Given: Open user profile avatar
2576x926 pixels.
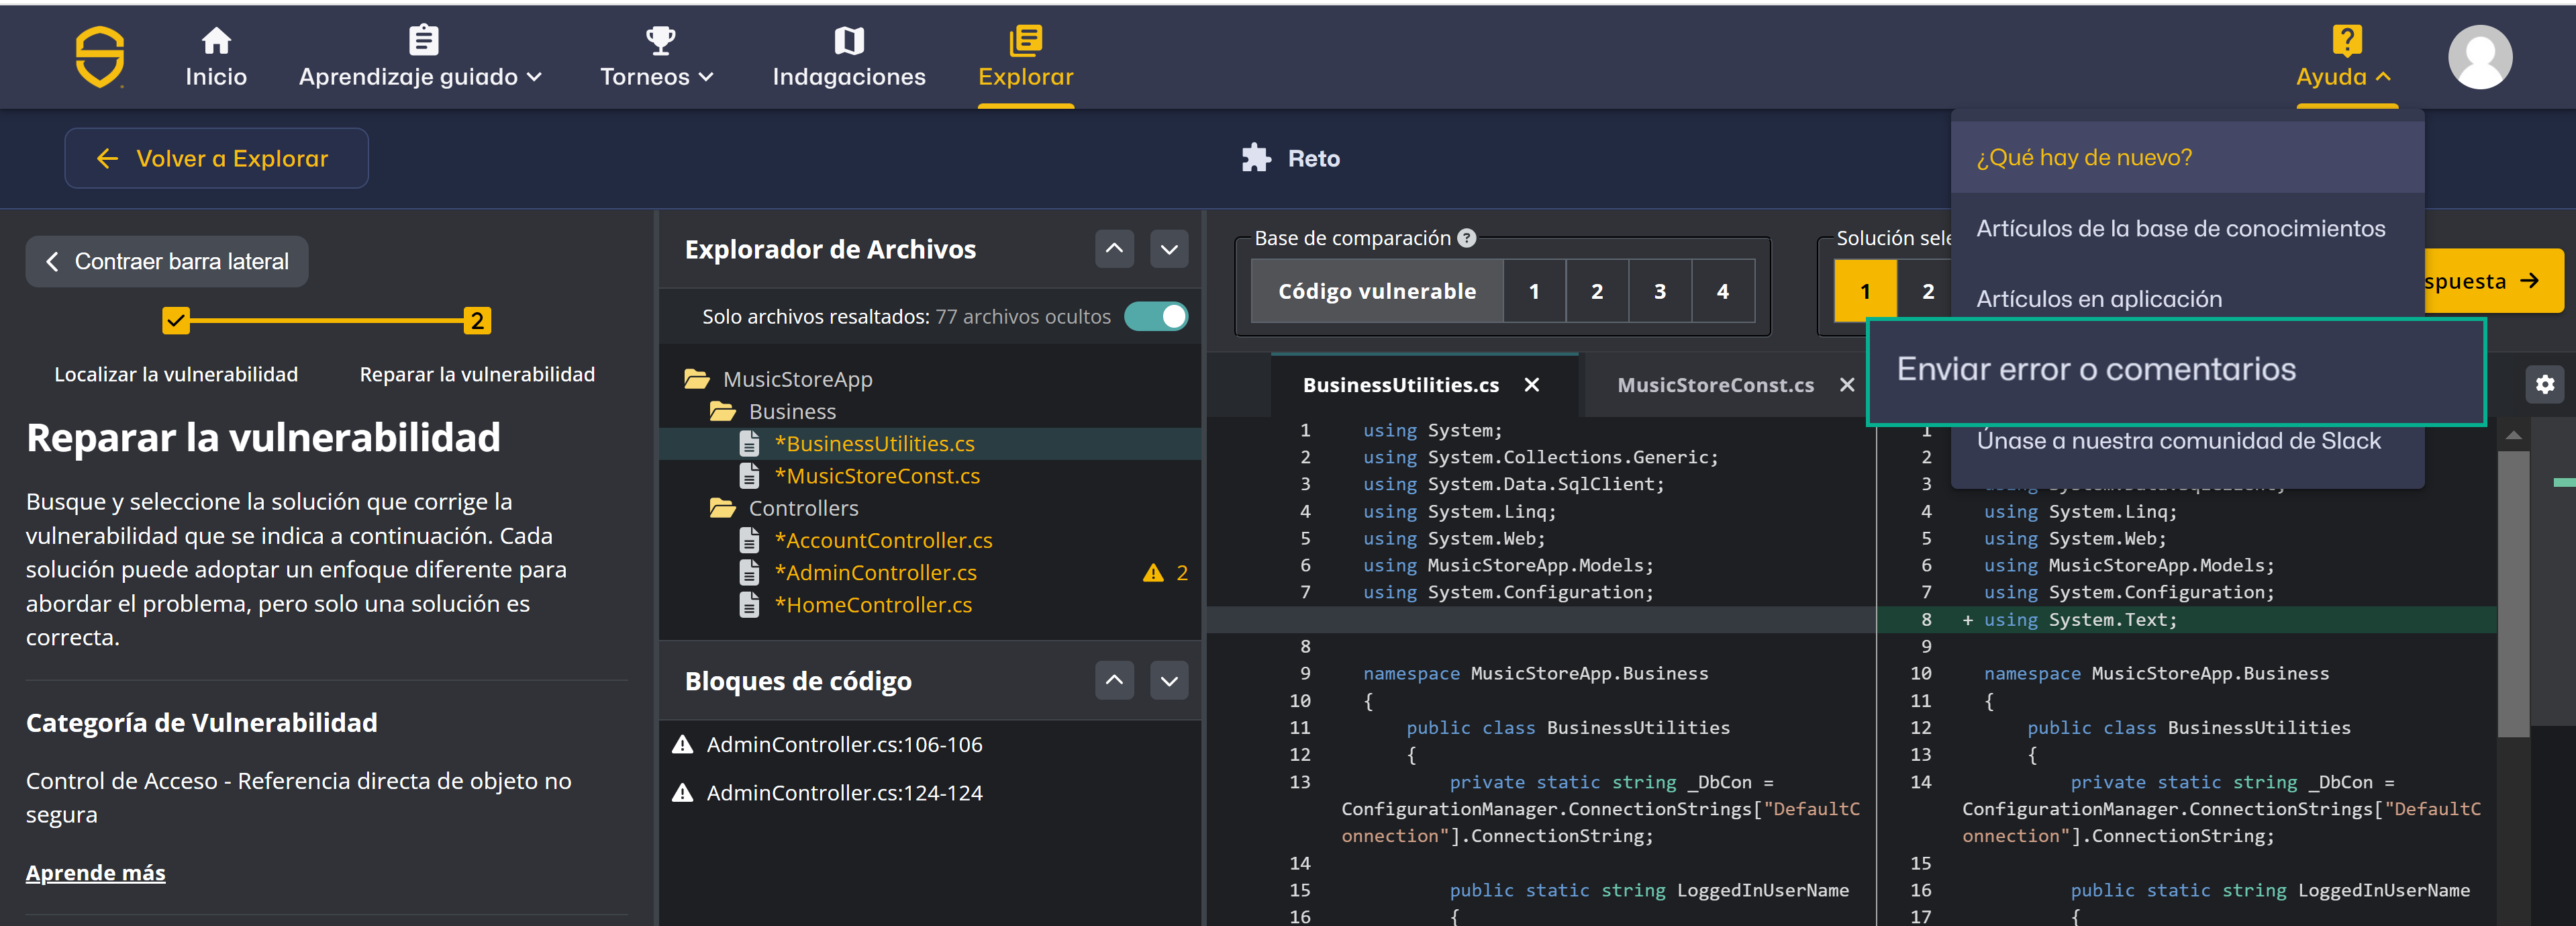Looking at the screenshot, I should coord(2480,57).
